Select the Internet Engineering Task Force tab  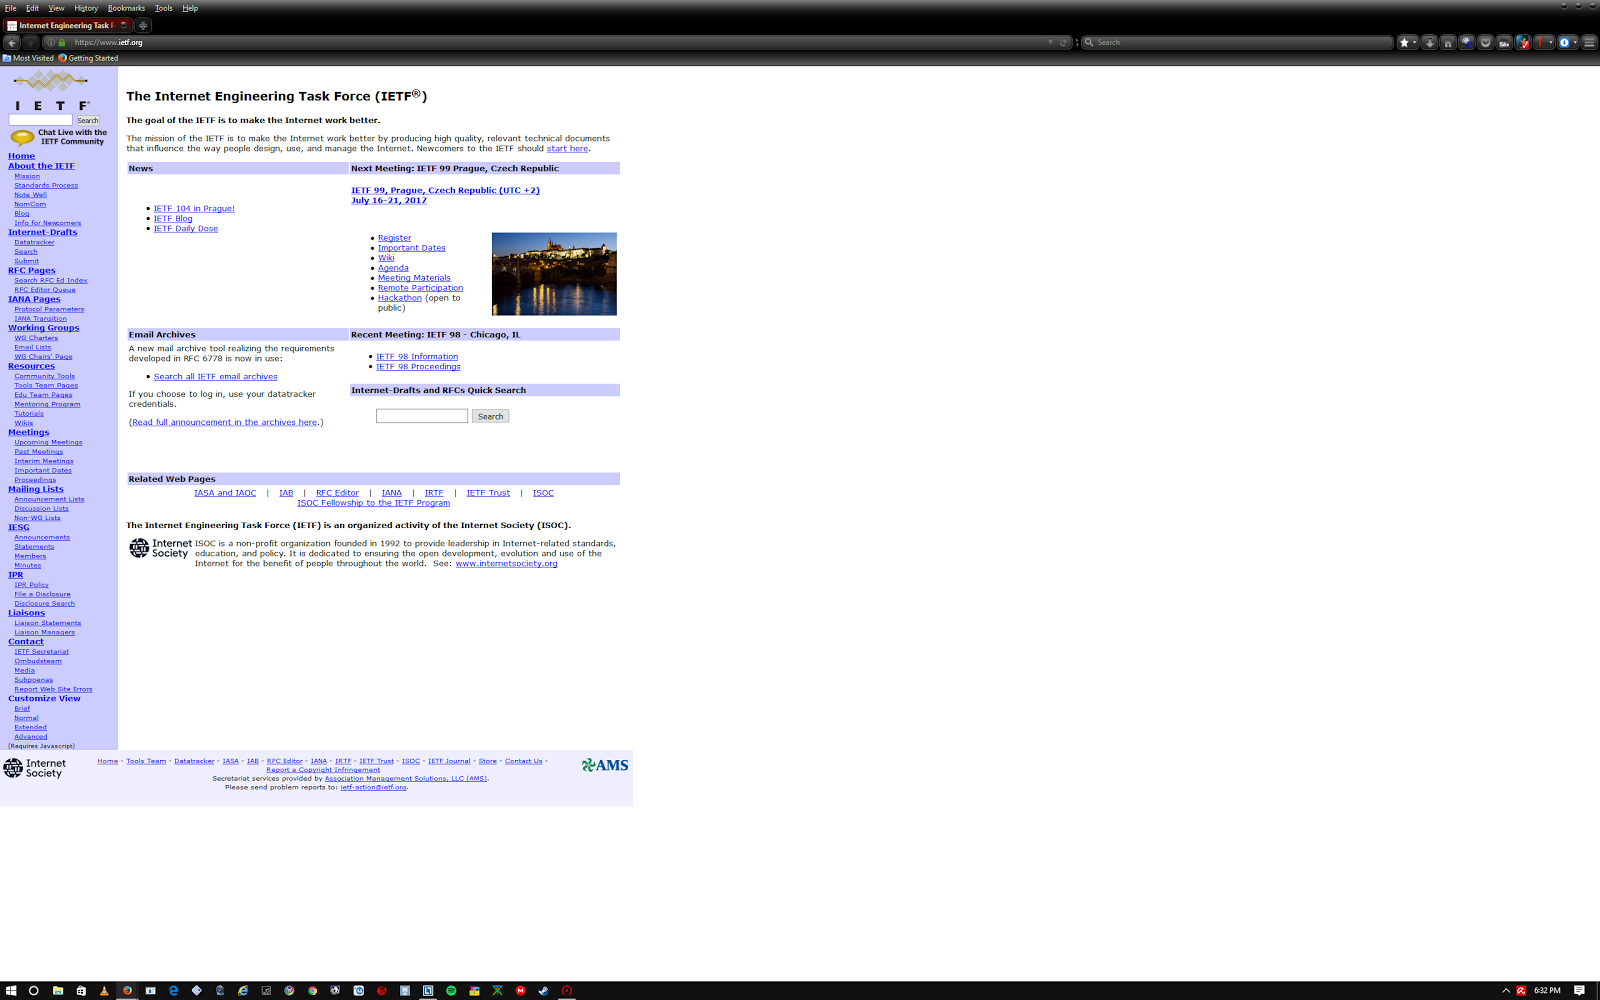pyautogui.click(x=68, y=25)
